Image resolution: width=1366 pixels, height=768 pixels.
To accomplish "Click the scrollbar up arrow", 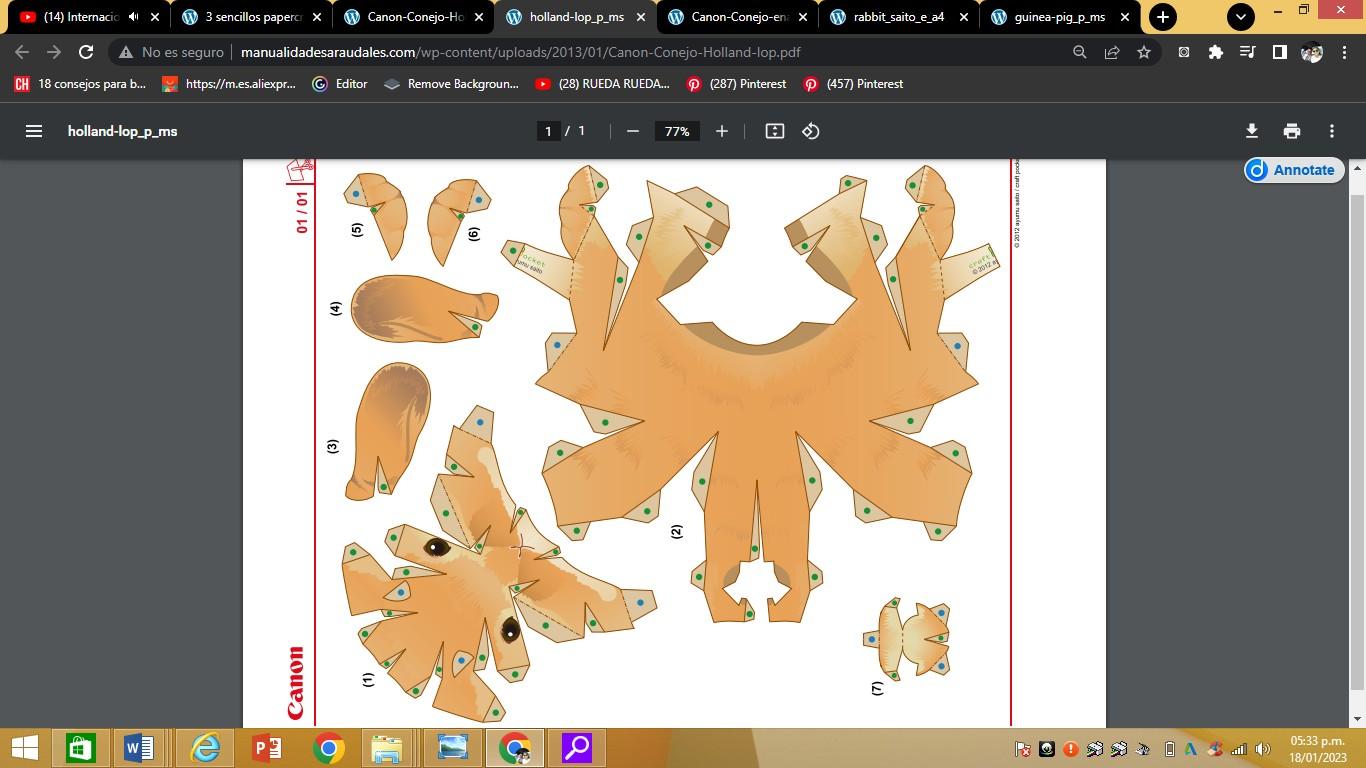I will click(1357, 167).
